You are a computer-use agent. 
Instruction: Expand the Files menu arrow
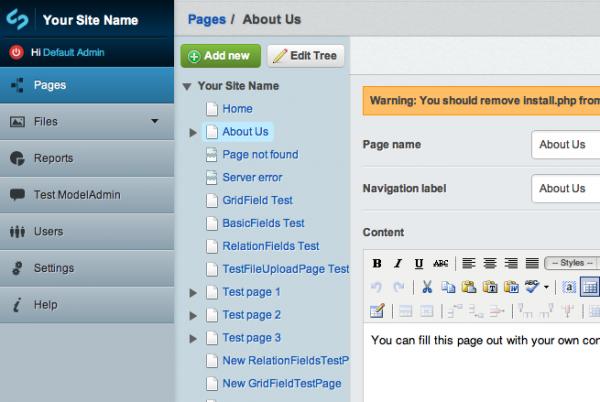pyautogui.click(x=155, y=121)
